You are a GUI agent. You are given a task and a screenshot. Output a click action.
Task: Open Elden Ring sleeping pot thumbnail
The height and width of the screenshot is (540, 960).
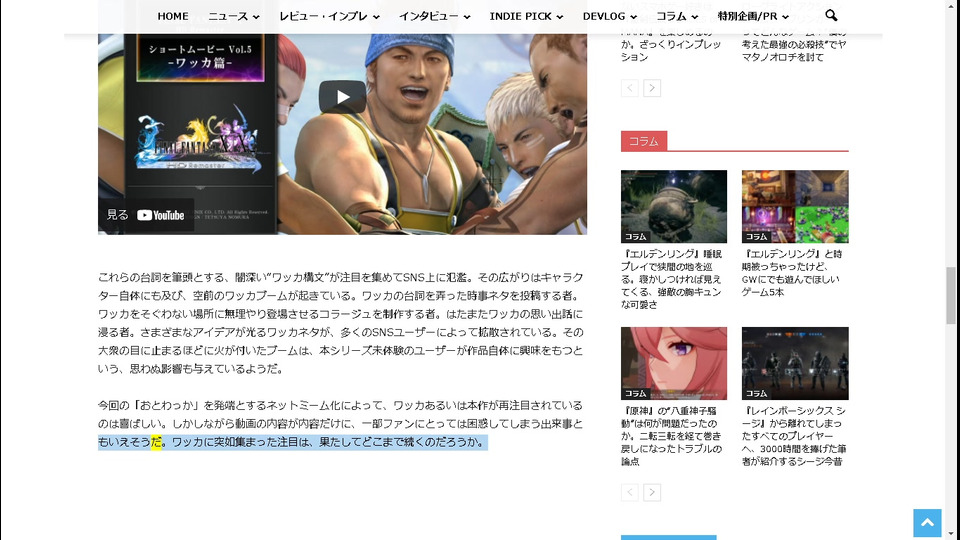[x=673, y=206]
